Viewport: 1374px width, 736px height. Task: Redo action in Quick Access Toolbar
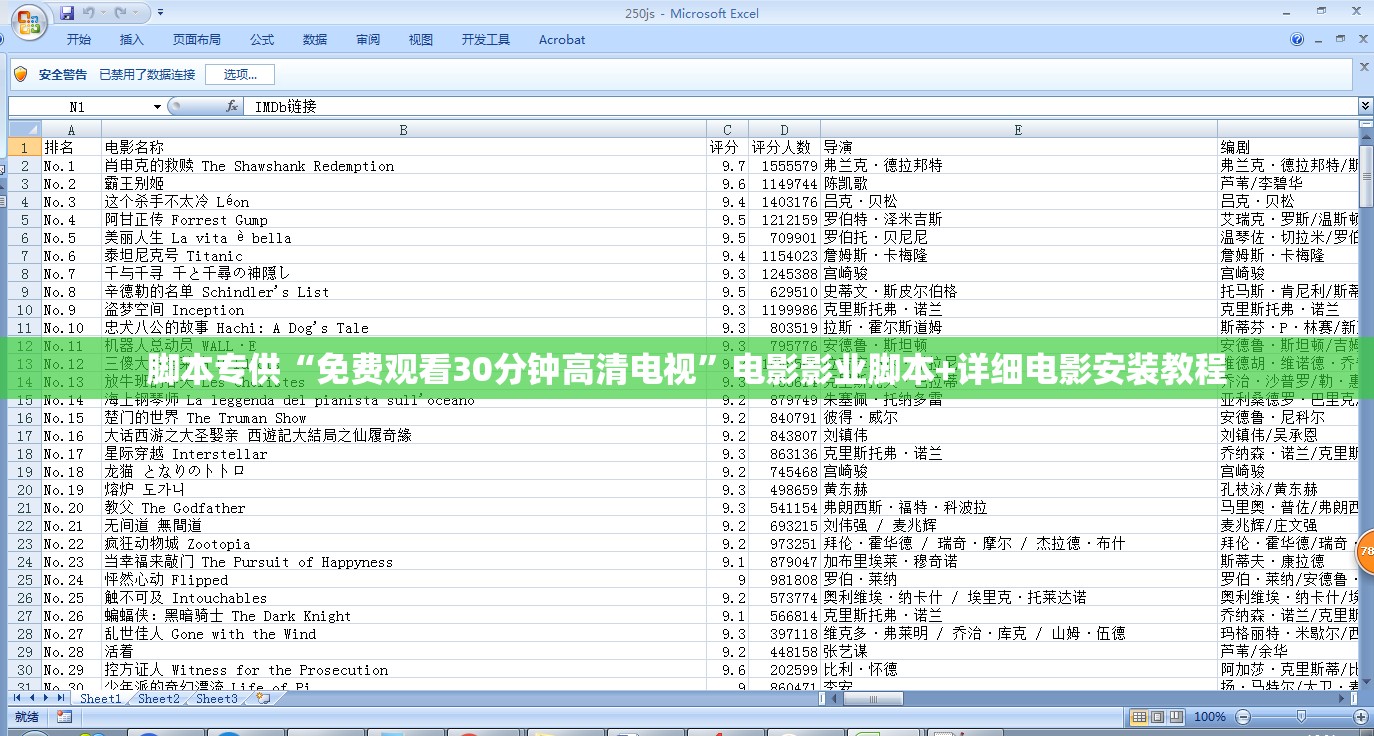coord(121,13)
